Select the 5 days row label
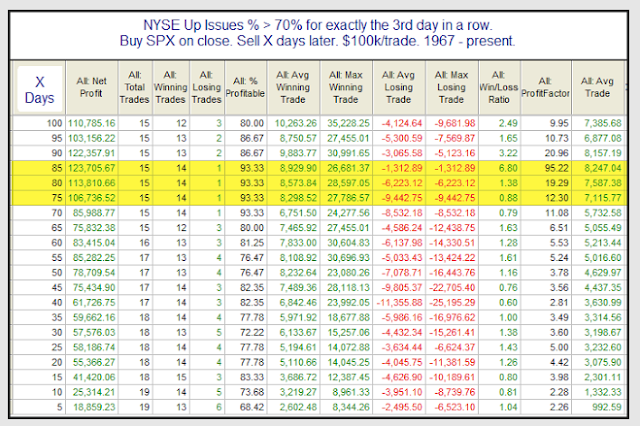 [59, 407]
